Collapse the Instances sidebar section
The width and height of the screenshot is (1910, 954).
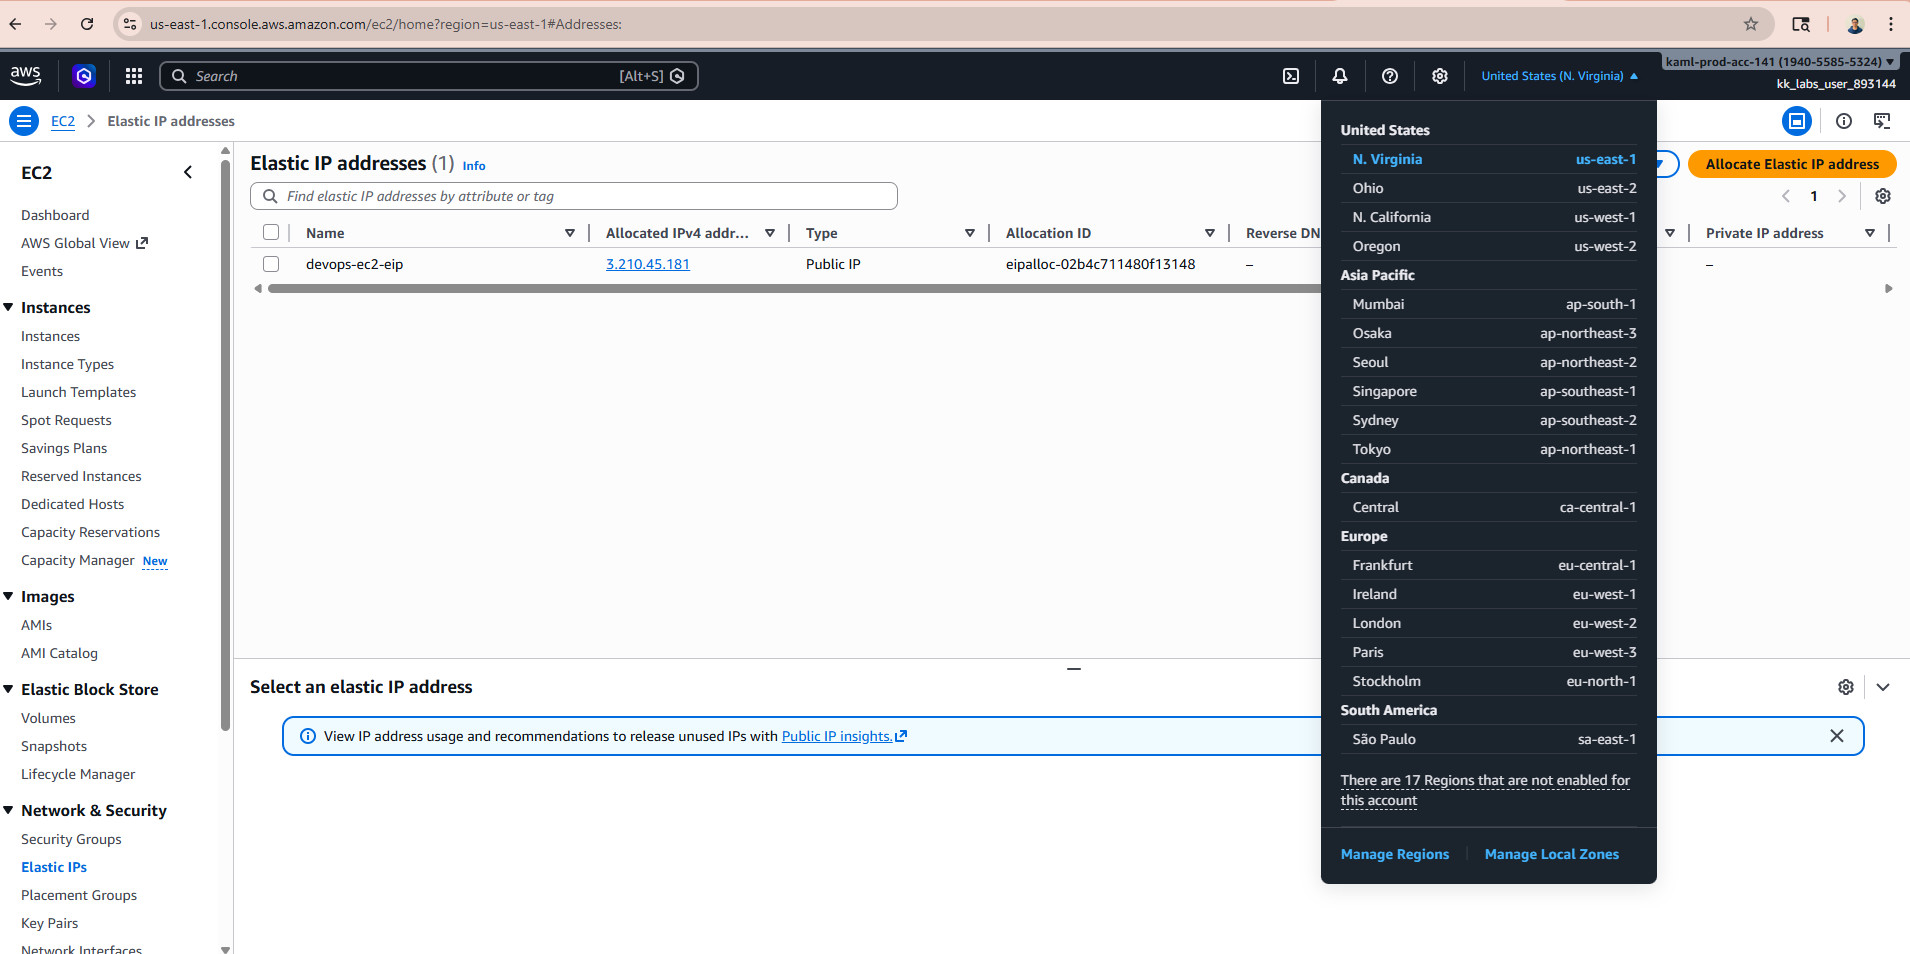click(x=9, y=307)
